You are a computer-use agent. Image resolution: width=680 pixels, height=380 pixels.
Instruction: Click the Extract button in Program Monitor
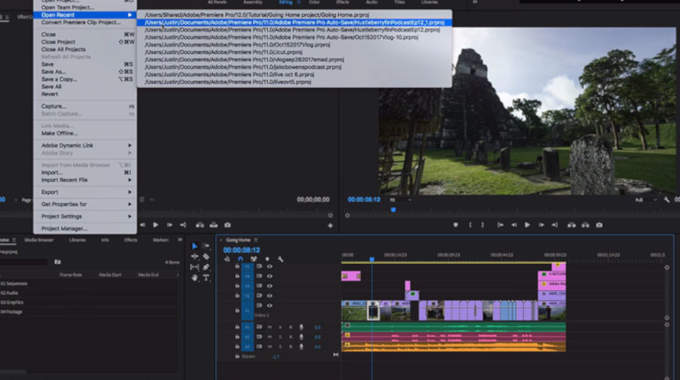585,225
